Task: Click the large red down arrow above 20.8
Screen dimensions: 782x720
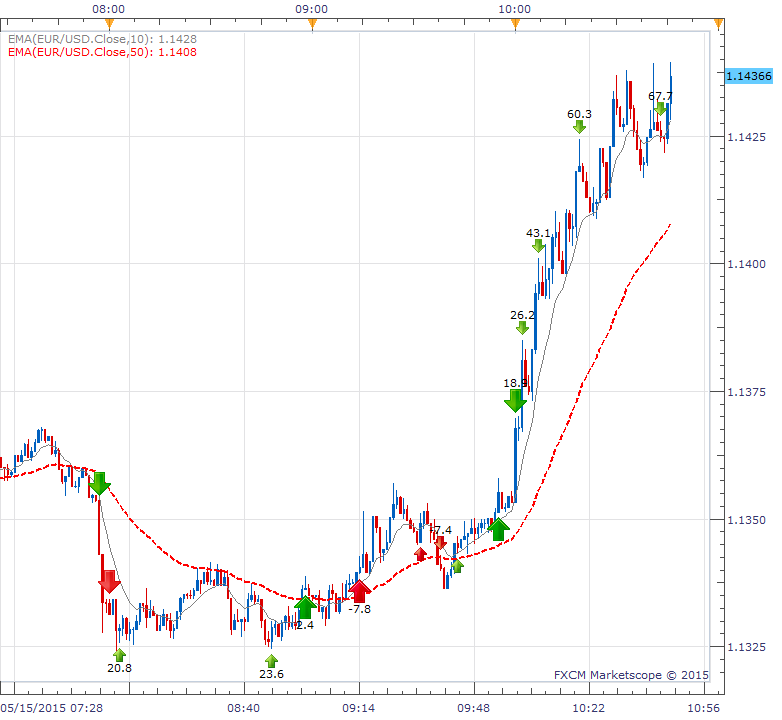Action: click(109, 581)
